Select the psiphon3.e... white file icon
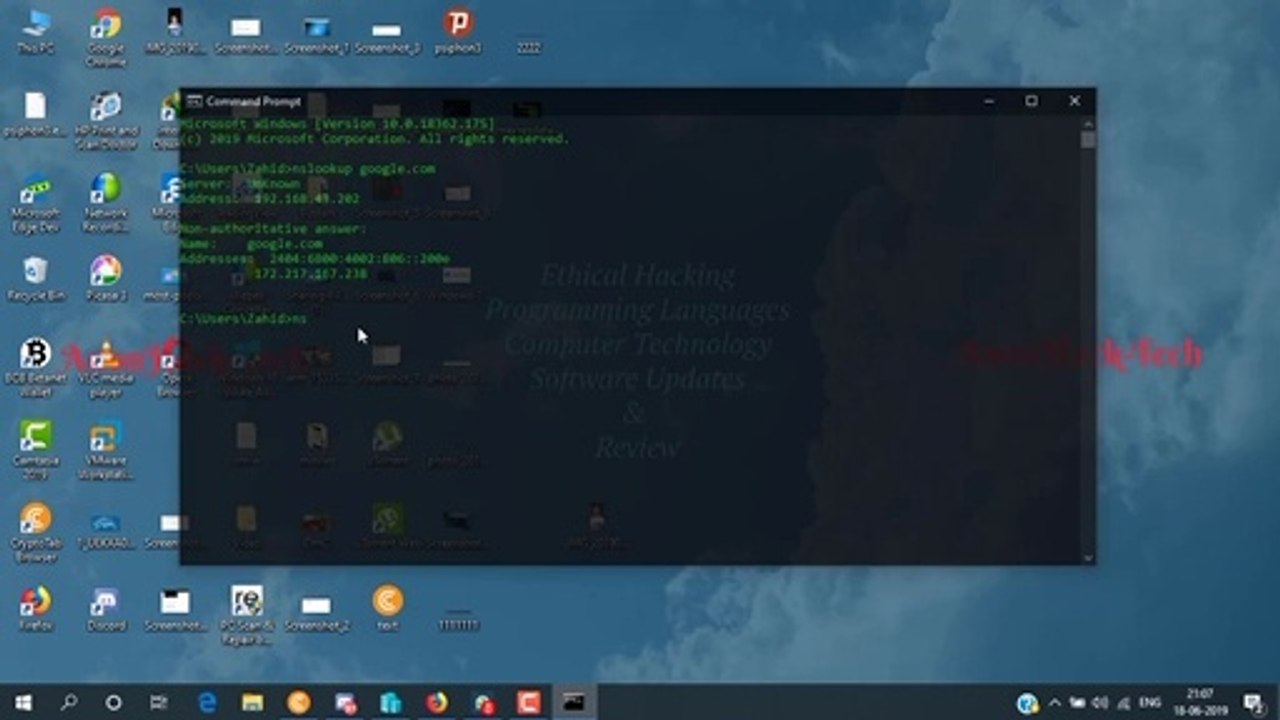The width and height of the screenshot is (1280, 720). pos(35,113)
